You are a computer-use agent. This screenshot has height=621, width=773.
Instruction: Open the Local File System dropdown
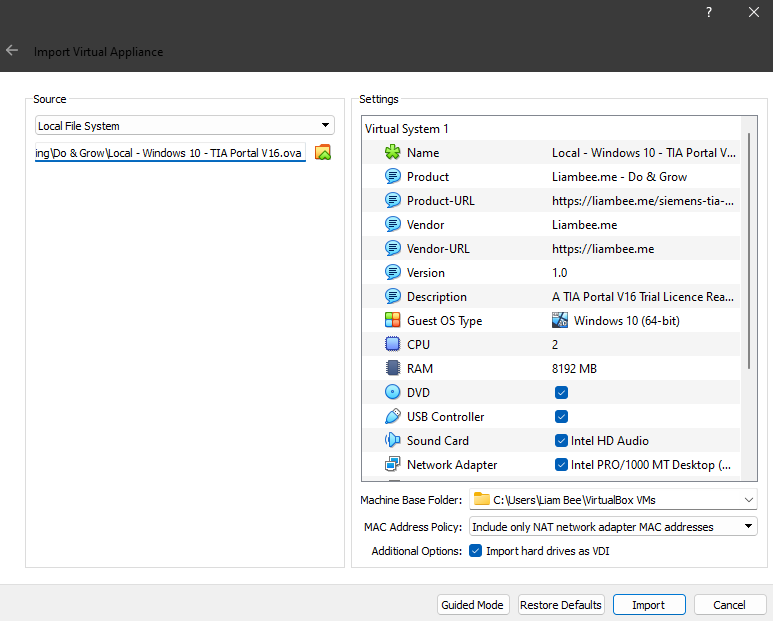184,126
